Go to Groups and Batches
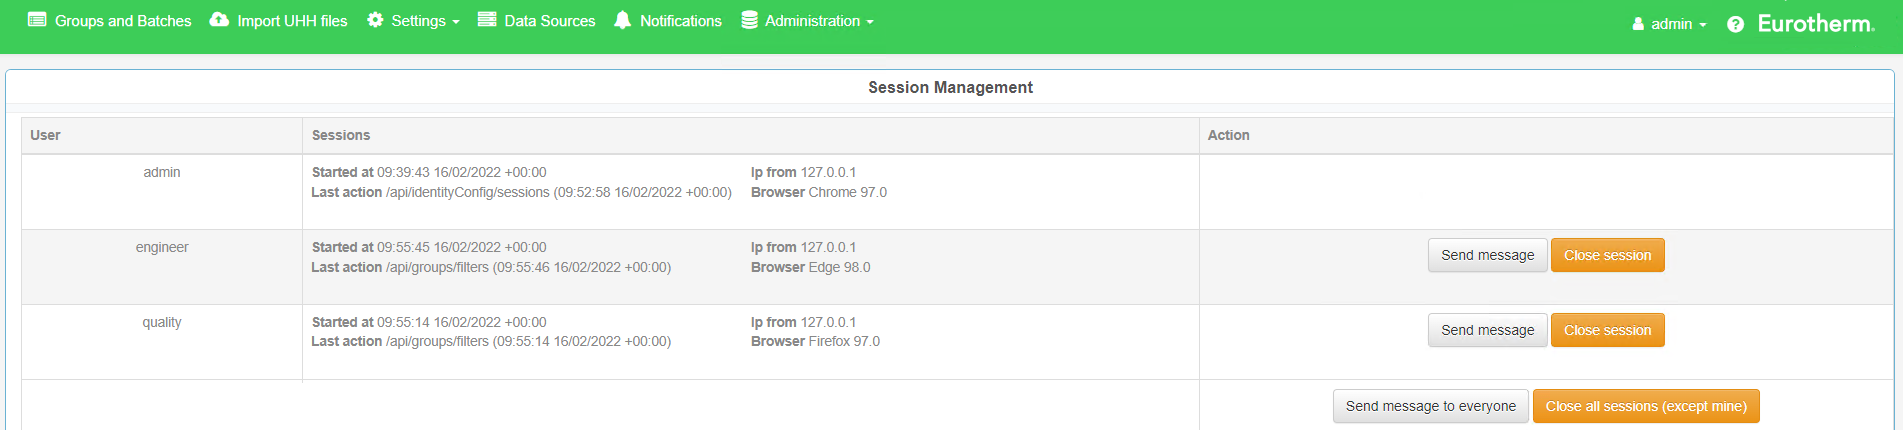 (123, 21)
